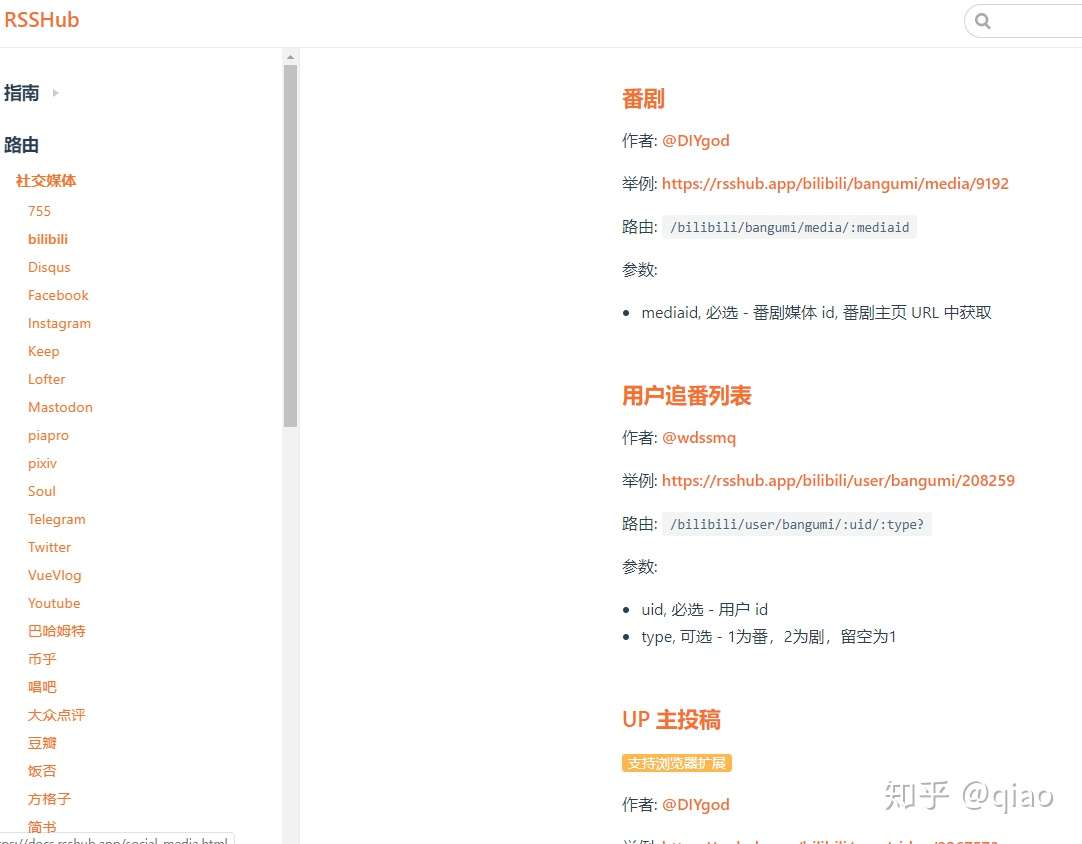
Task: Click the type 可选 parameter line
Action: coord(769,636)
